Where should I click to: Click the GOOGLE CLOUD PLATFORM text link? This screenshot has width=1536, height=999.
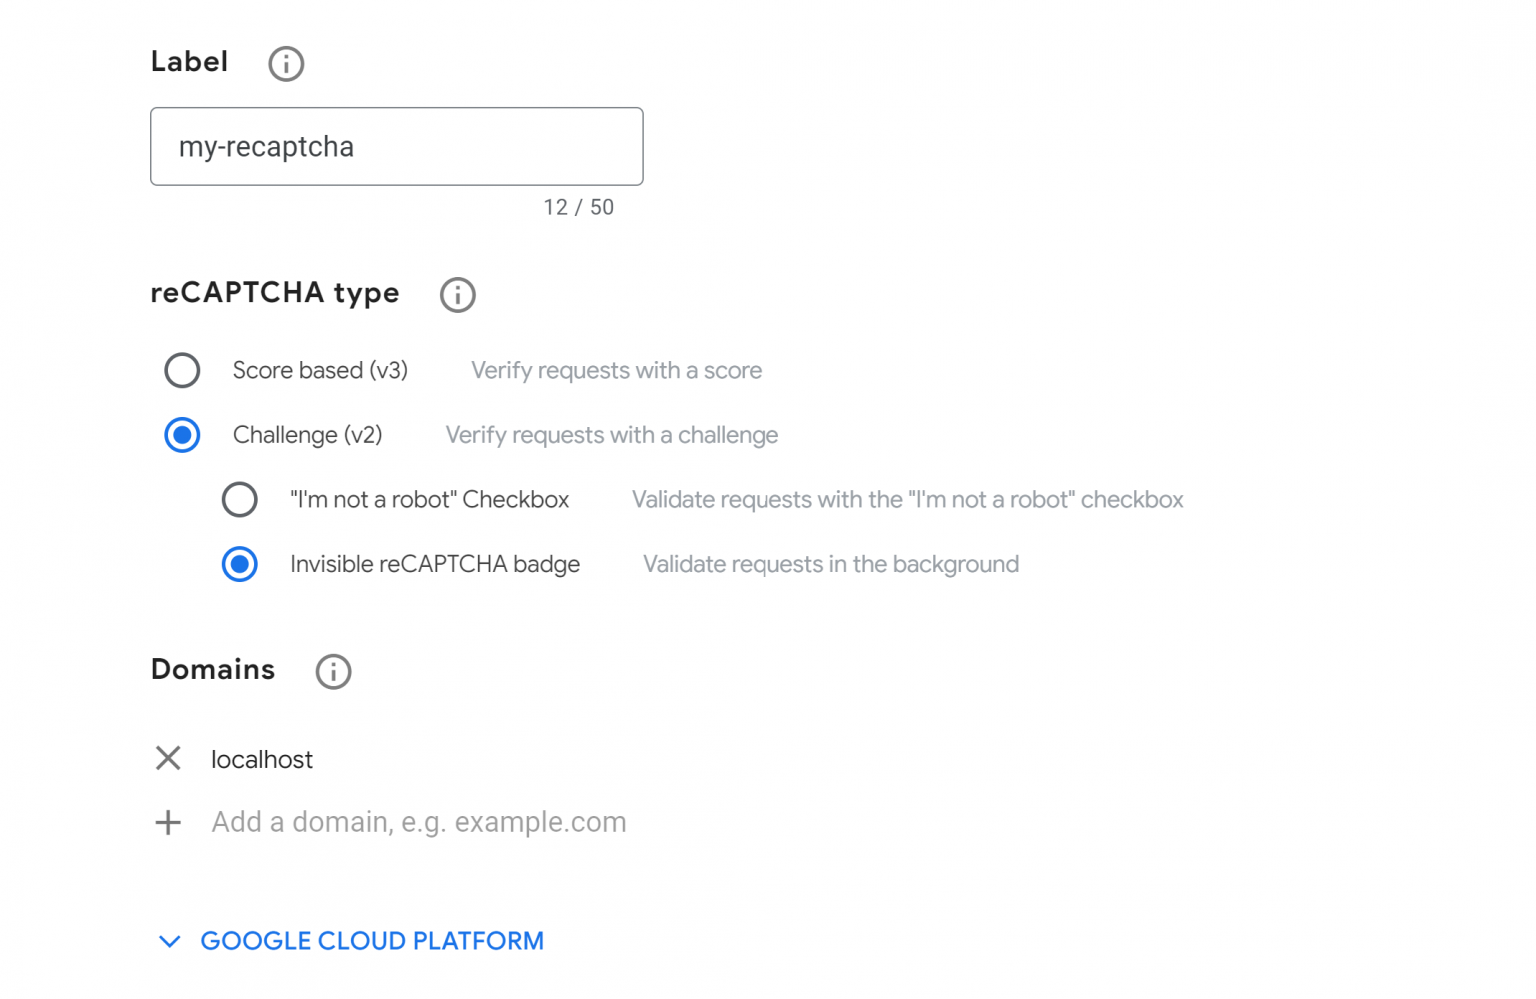point(372,941)
